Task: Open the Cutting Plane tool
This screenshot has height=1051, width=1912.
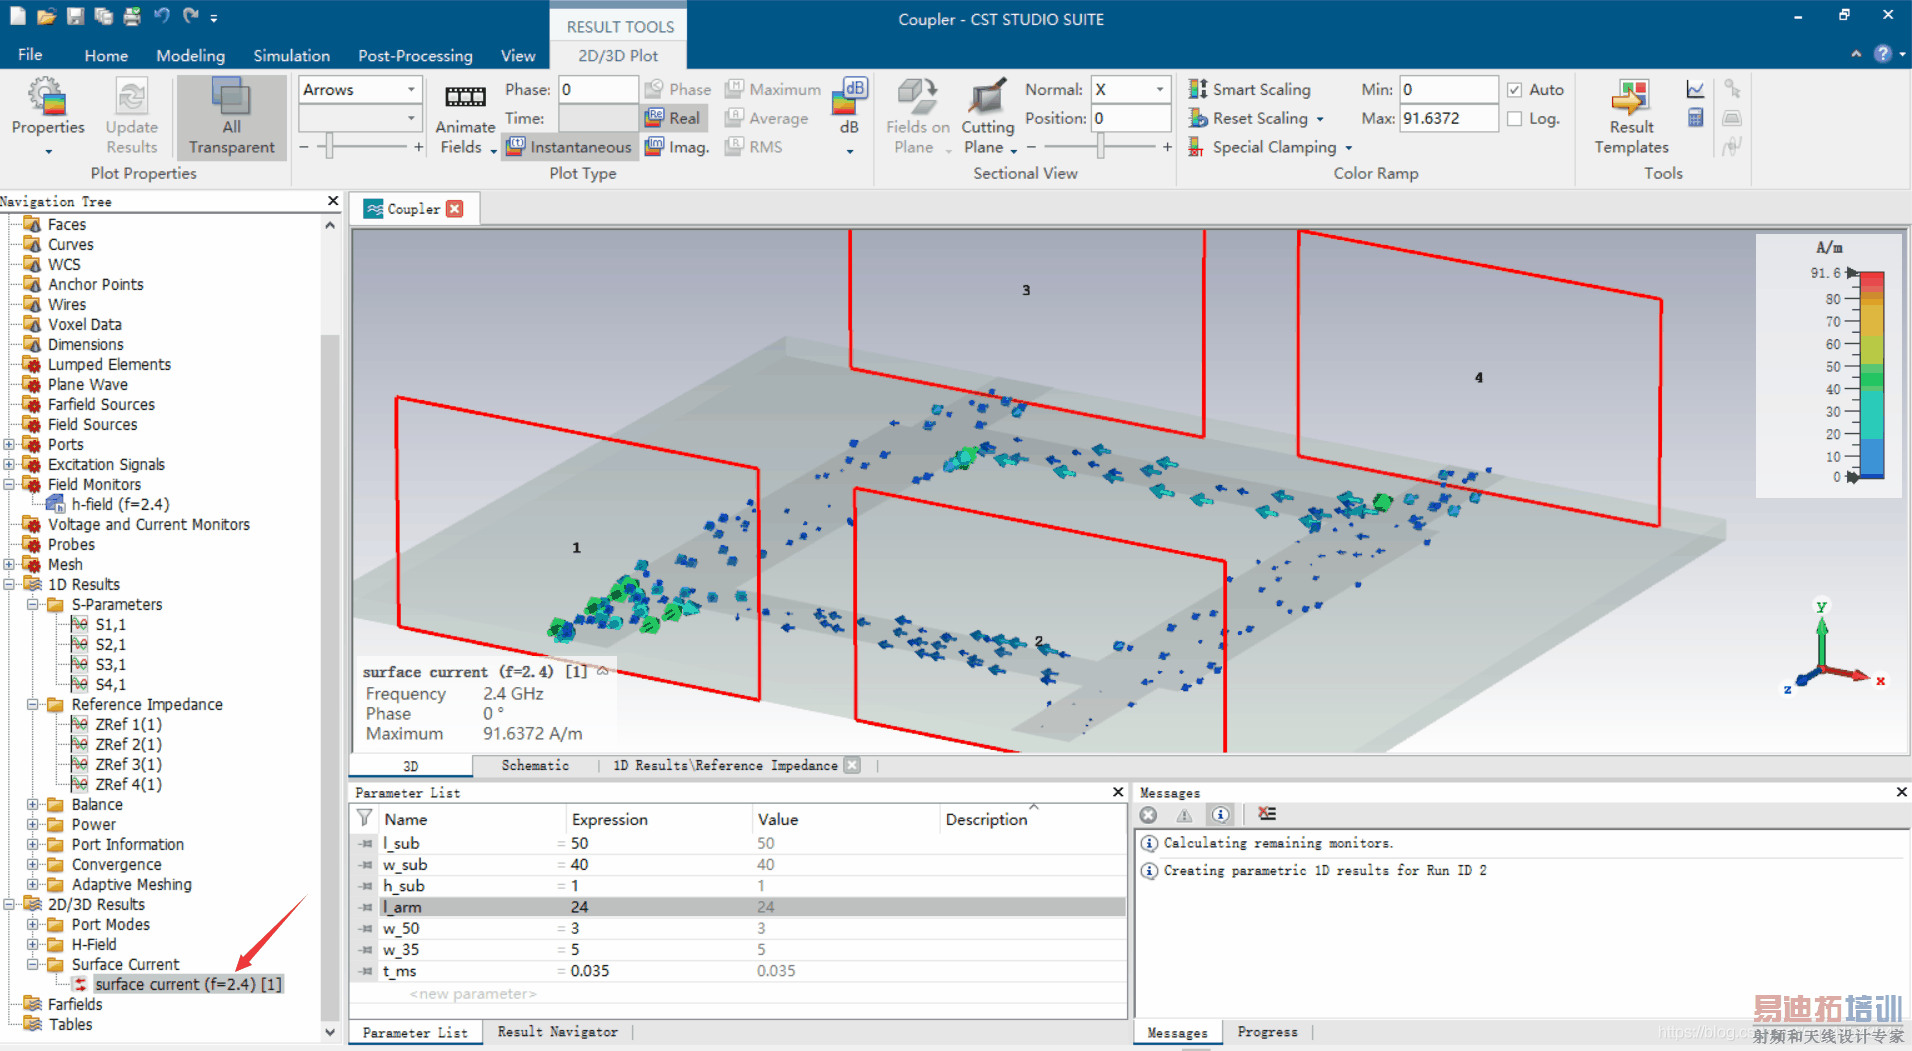Action: (x=987, y=98)
